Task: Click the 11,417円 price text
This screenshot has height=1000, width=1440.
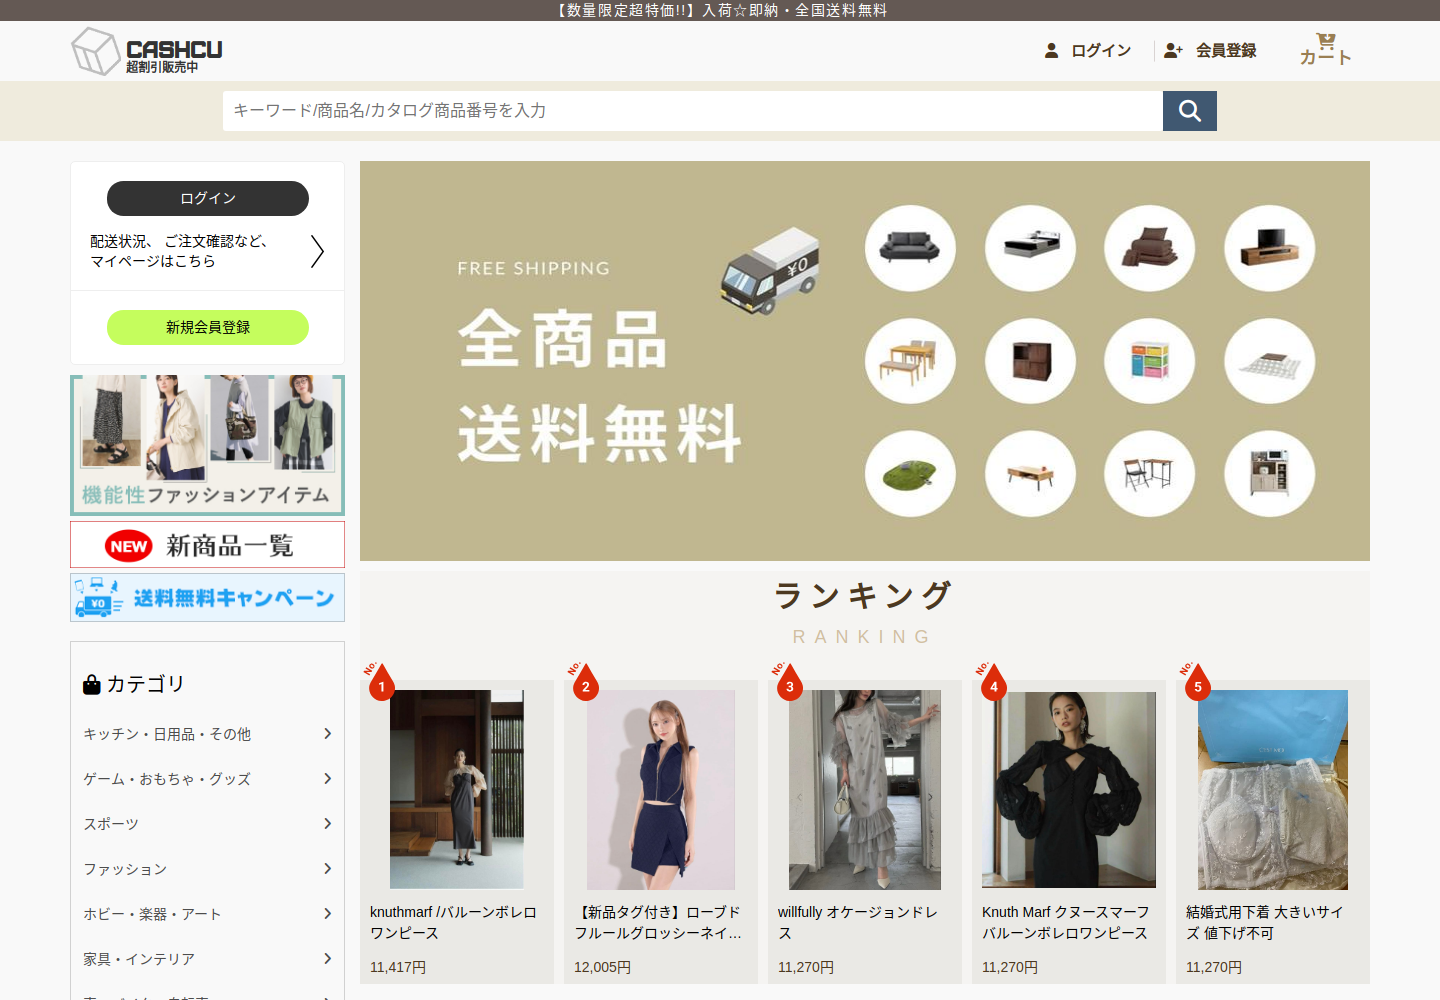Action: point(398,967)
